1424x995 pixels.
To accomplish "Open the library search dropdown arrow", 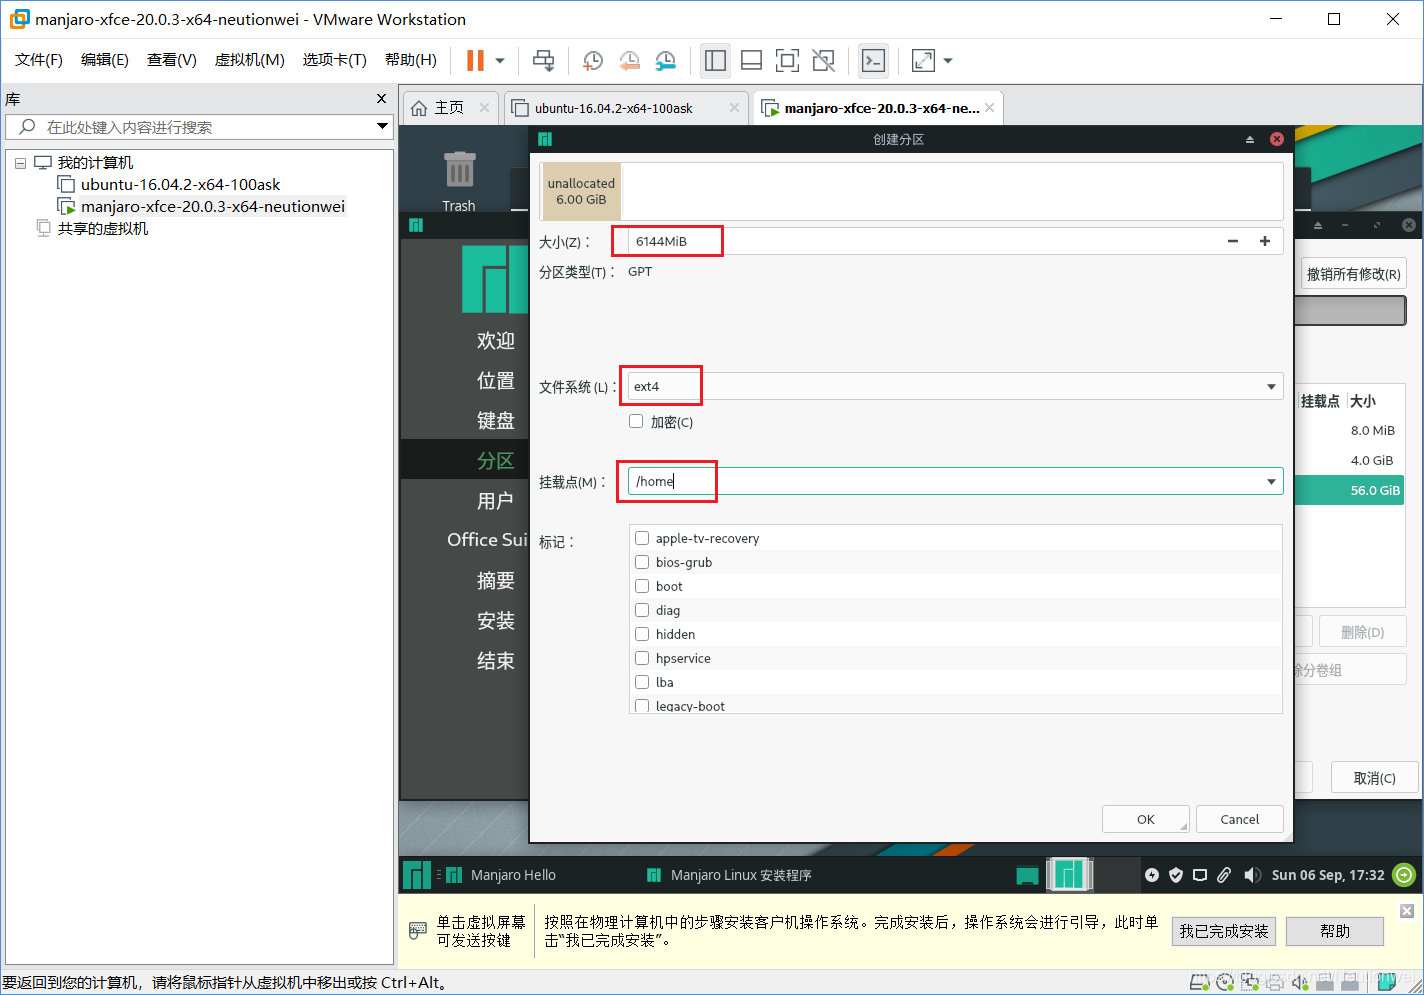I will pos(382,126).
